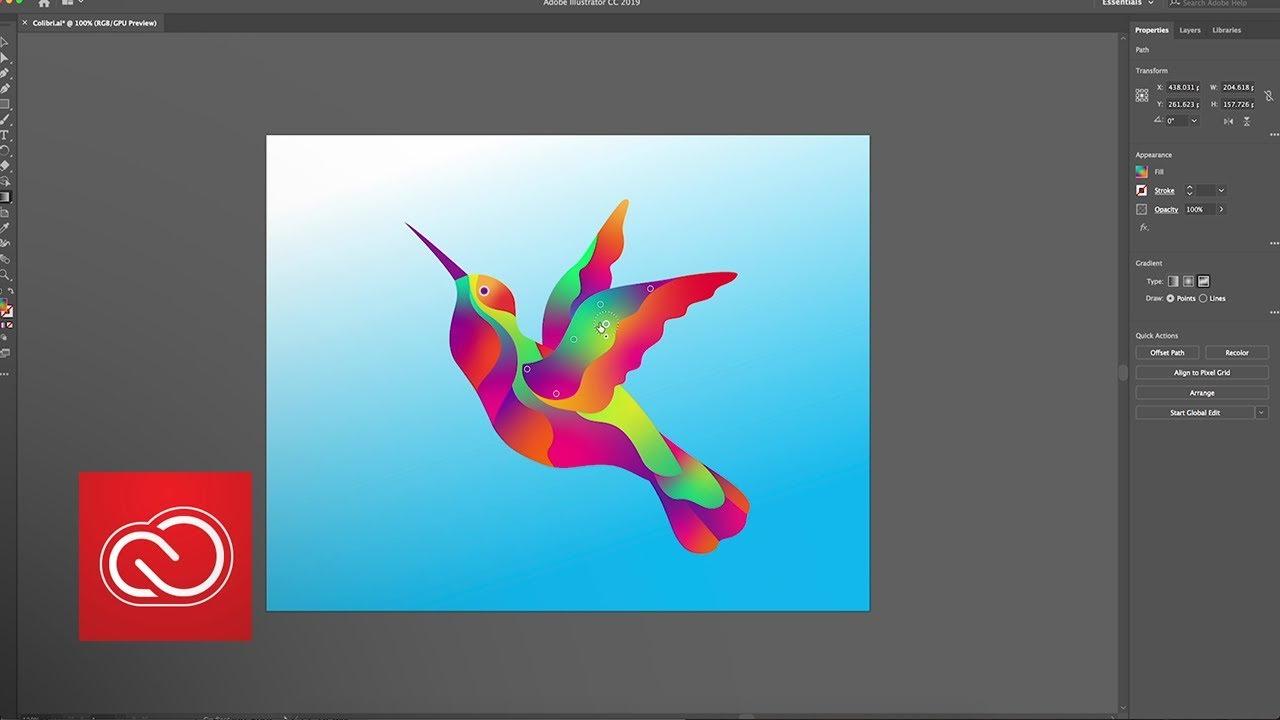1280x720 pixels.
Task: Select the Paintbrush tool
Action: [x=5, y=119]
